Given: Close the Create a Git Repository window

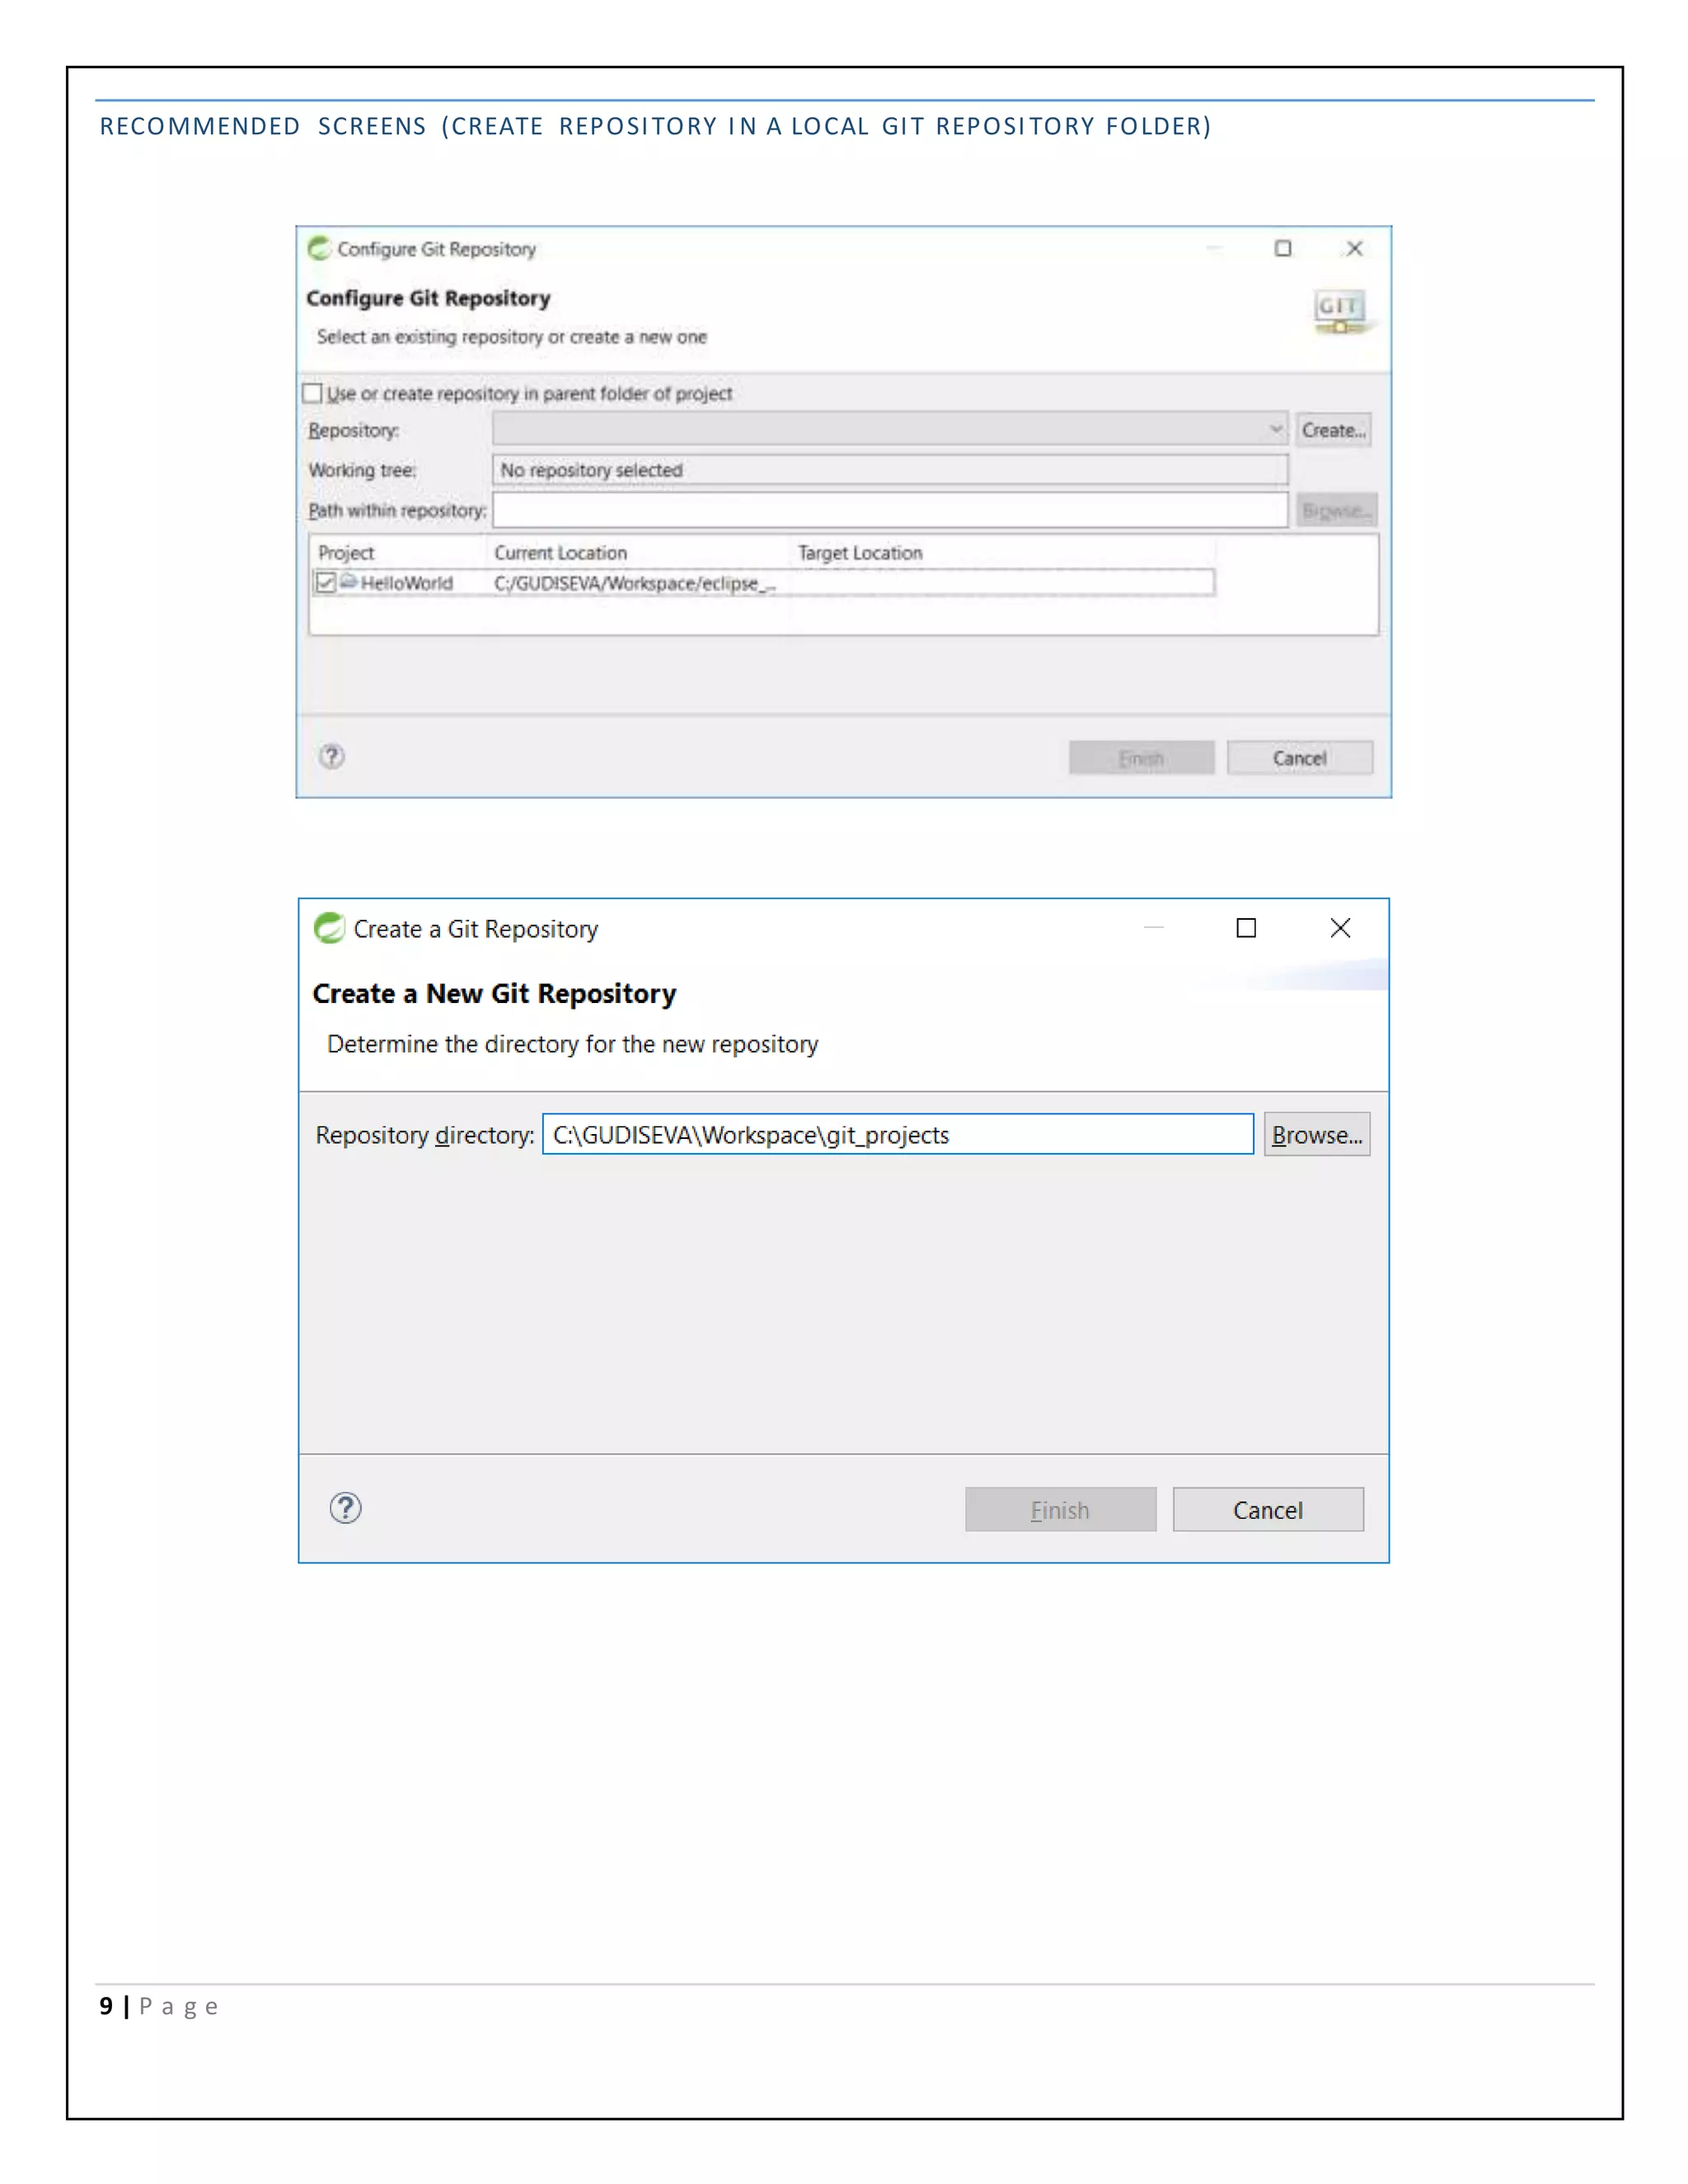Looking at the screenshot, I should point(1340,928).
